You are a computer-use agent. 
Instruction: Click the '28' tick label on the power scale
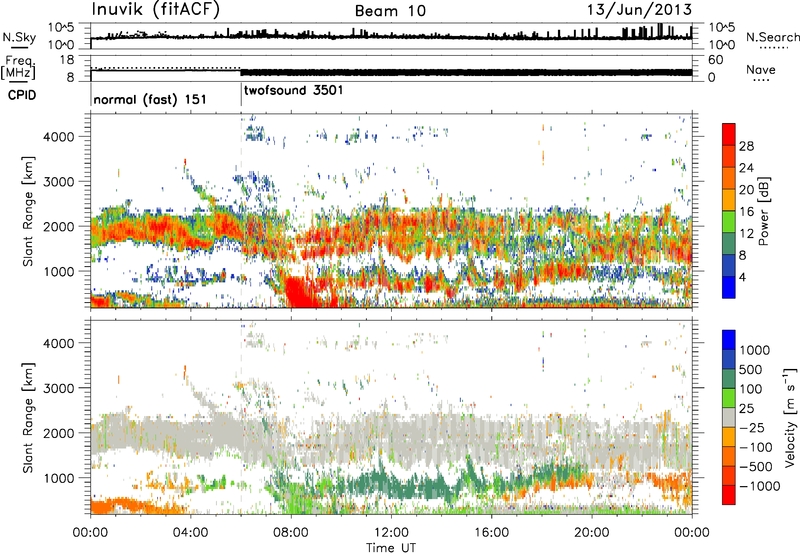coord(746,146)
